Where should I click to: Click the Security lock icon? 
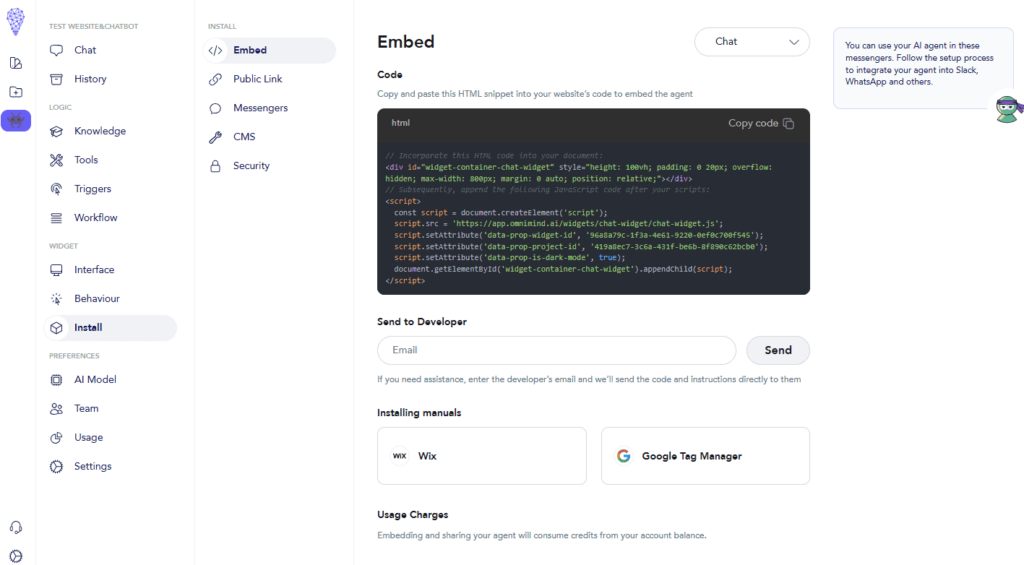[x=215, y=166]
